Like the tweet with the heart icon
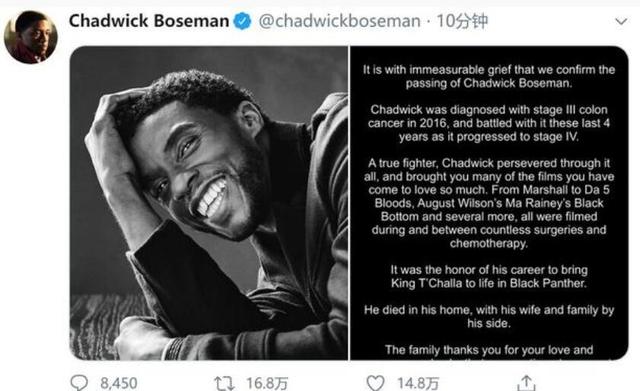This screenshot has width=640, height=391. 375,383
